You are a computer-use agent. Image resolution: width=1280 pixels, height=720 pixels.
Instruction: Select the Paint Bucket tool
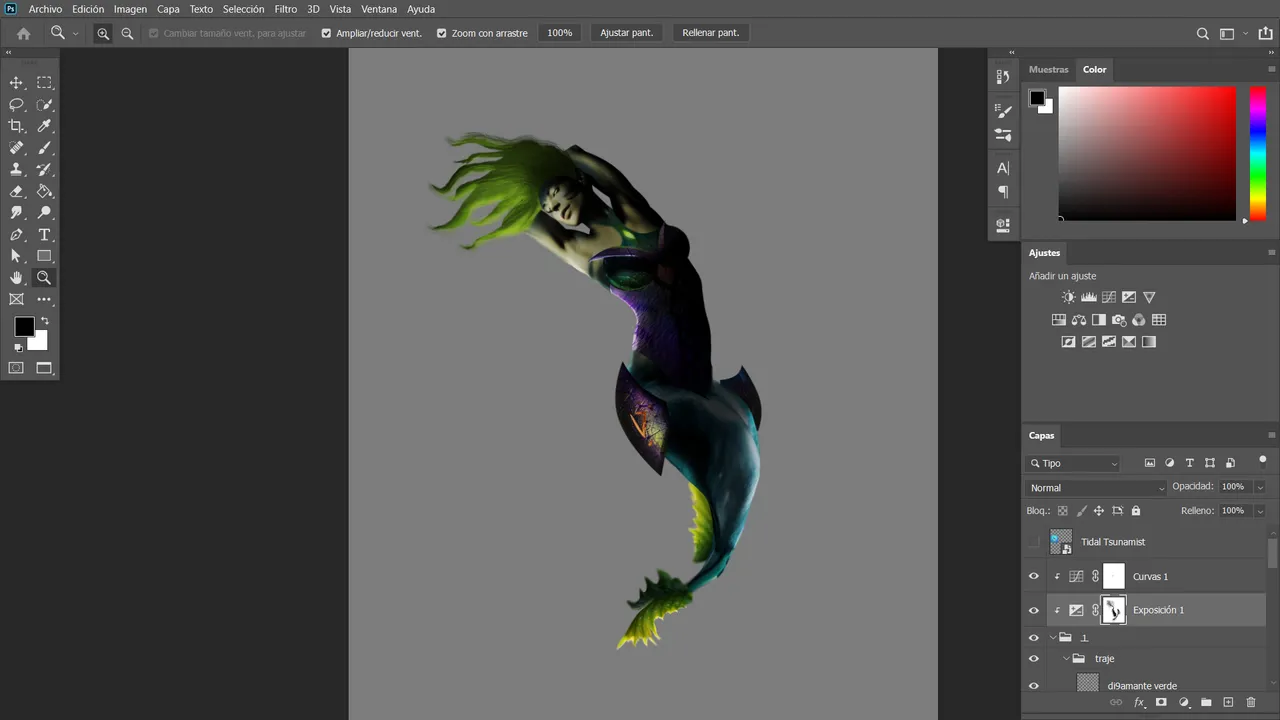[x=44, y=191]
